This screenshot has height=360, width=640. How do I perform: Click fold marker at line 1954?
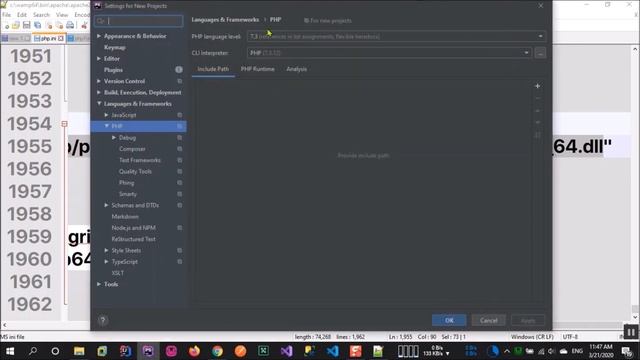point(64,124)
